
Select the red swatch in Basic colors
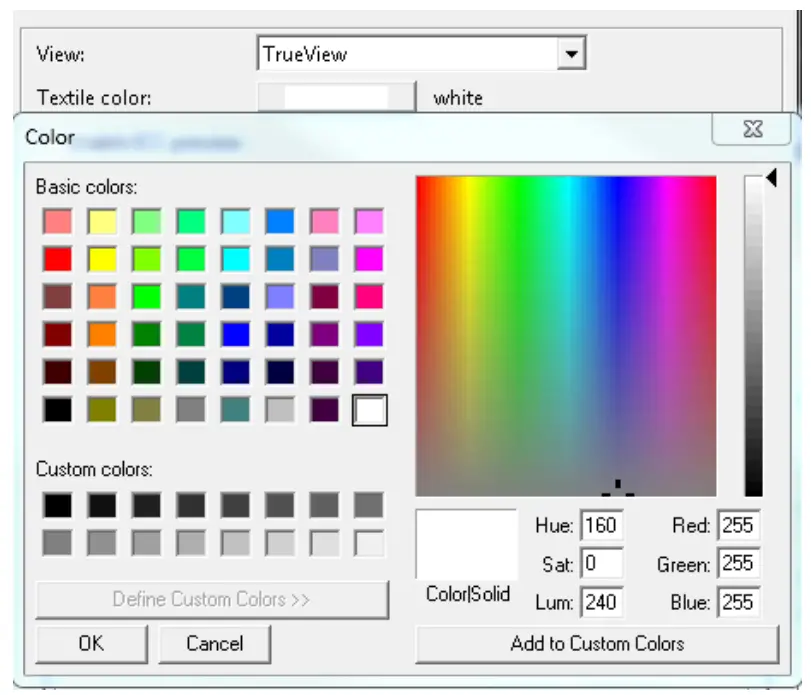tap(57, 258)
